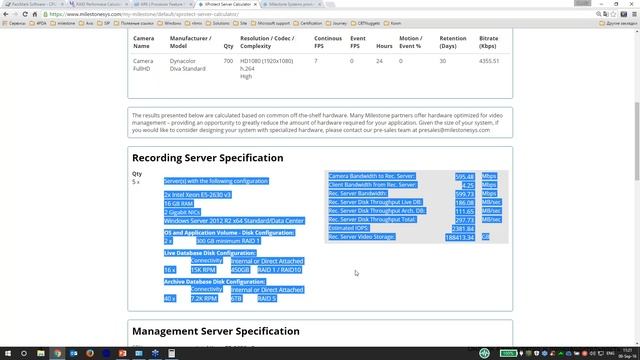Click the Live Database Disk Configuration label
Screen dimensions: 640x360
[x=210, y=253]
